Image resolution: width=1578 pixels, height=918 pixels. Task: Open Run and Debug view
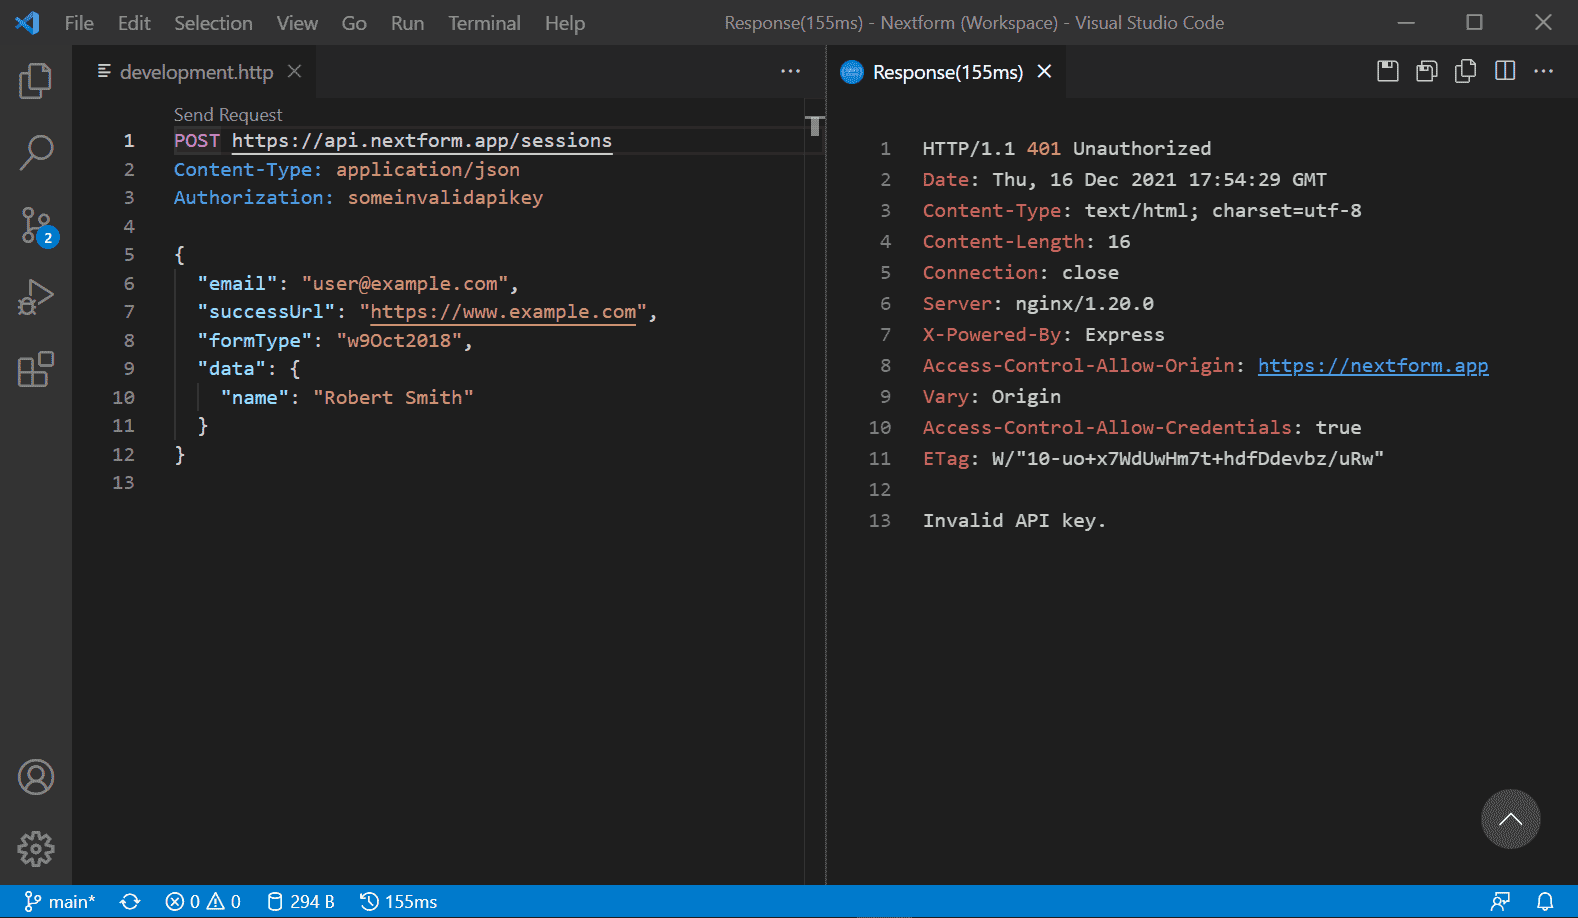point(36,298)
